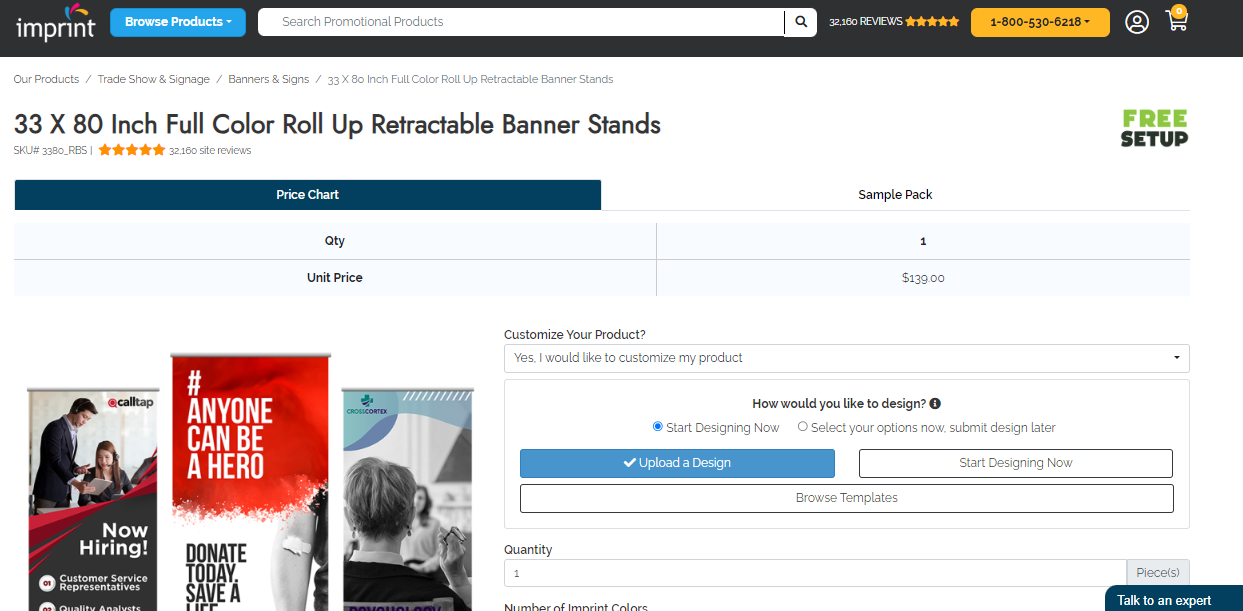Select submit design later radio option
Screen dimensions: 1243x611
click(x=803, y=427)
